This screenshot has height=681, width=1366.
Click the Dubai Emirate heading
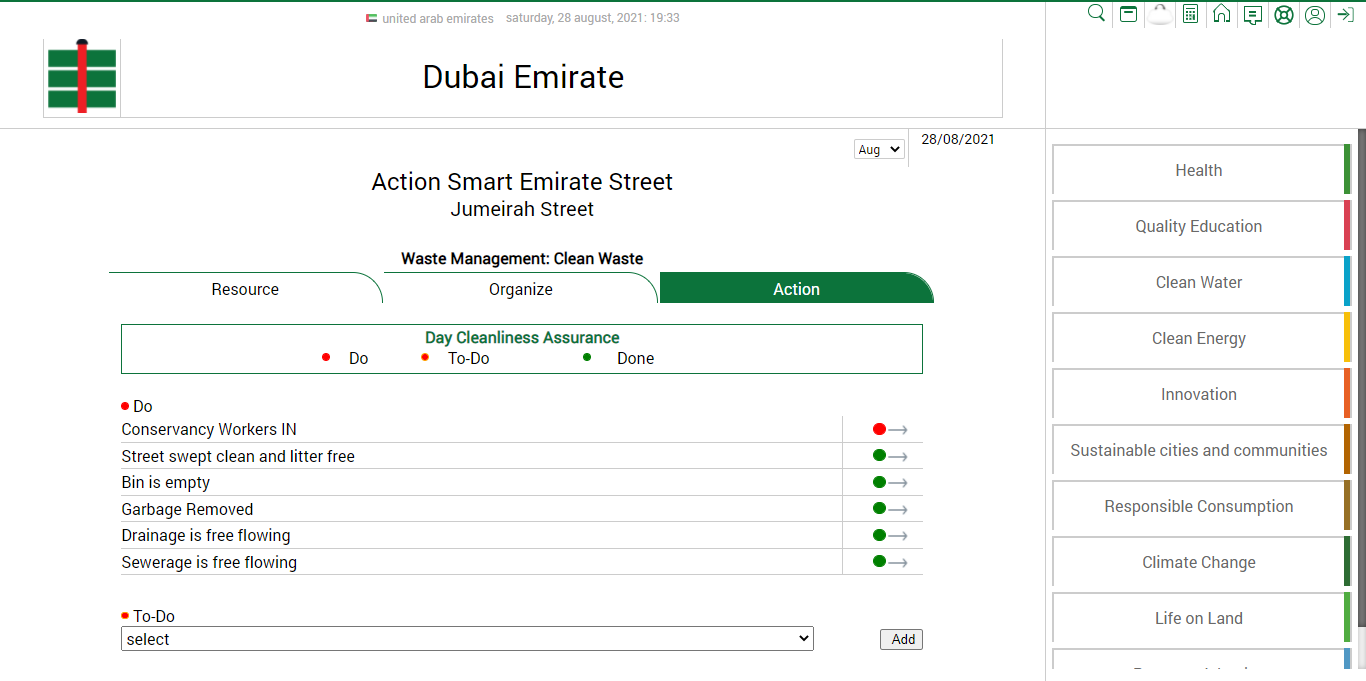pyautogui.click(x=523, y=77)
